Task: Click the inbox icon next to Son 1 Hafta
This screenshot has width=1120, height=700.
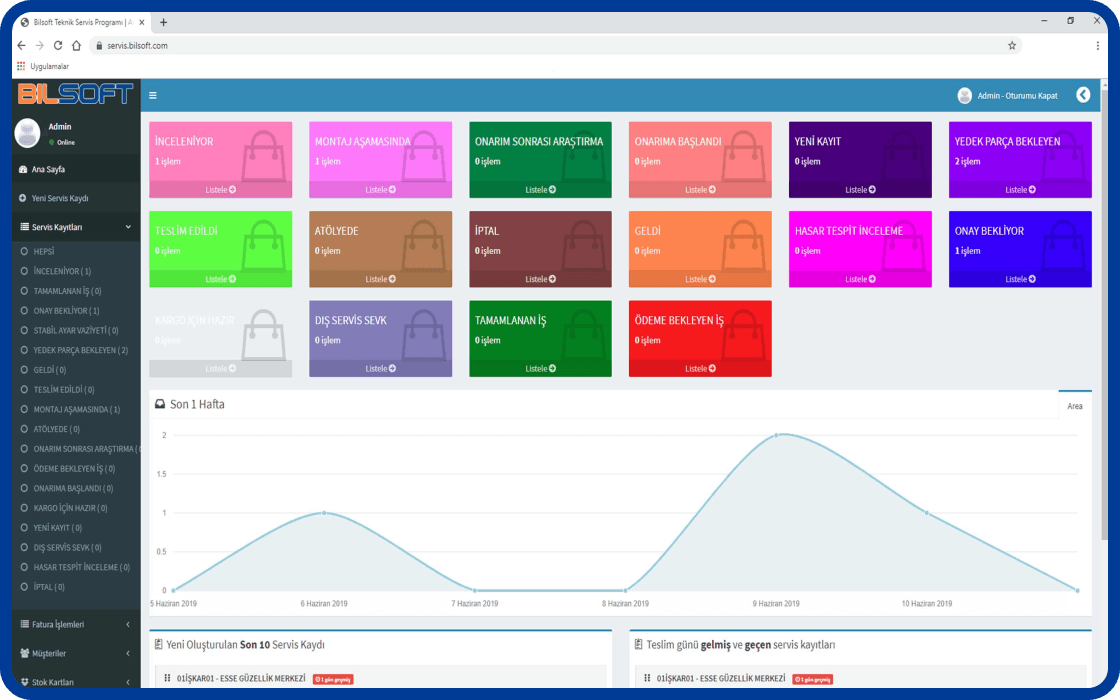Action: coord(160,404)
